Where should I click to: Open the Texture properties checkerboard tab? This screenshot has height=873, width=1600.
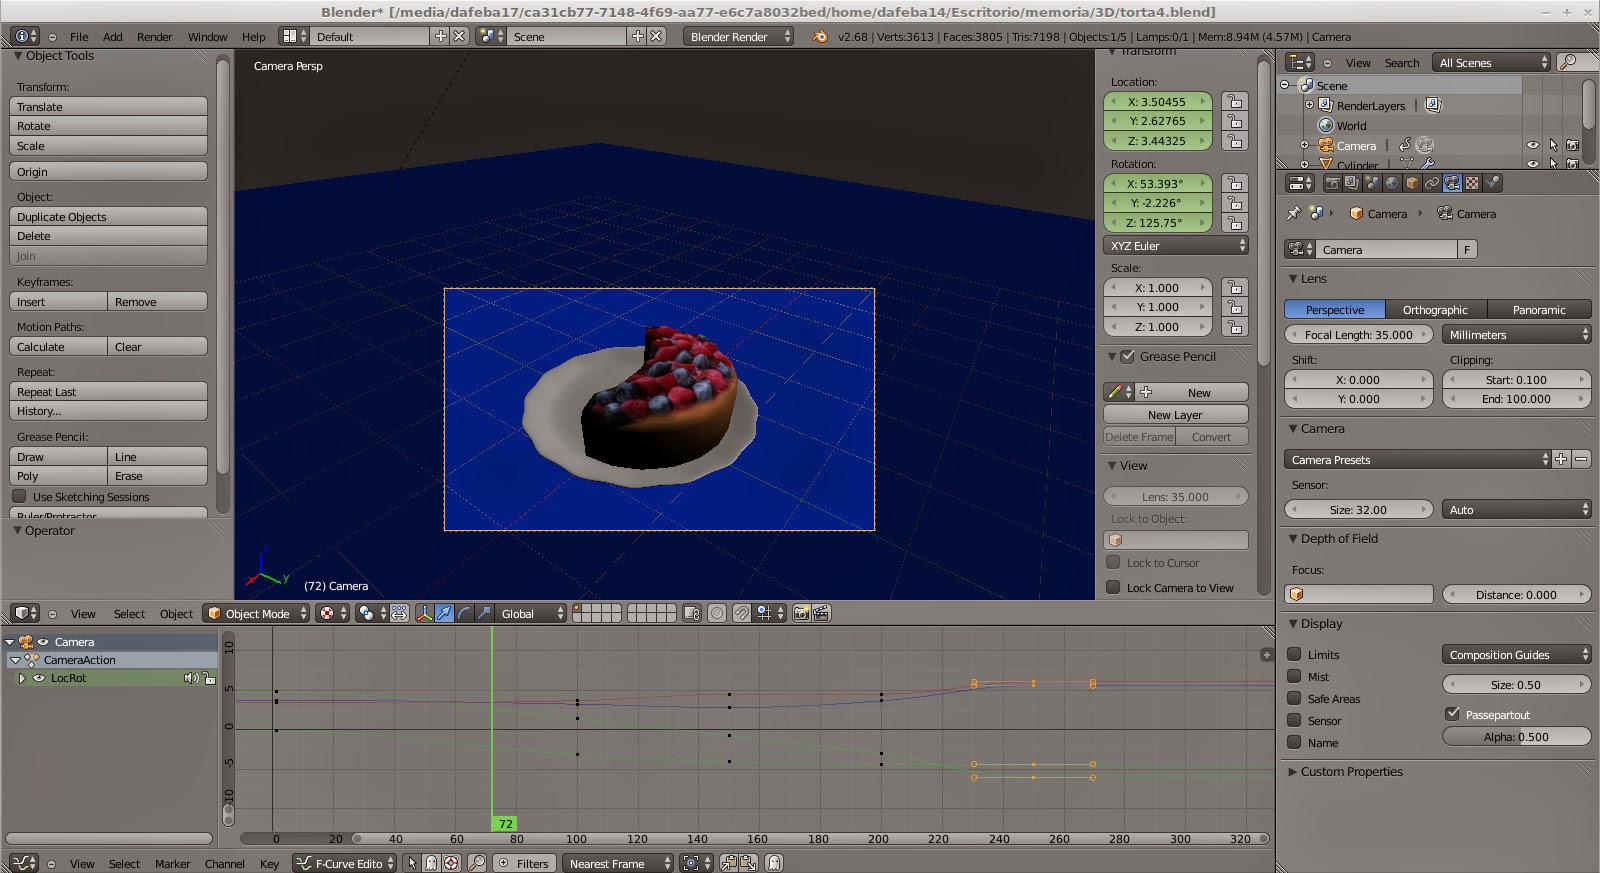[x=1472, y=183]
